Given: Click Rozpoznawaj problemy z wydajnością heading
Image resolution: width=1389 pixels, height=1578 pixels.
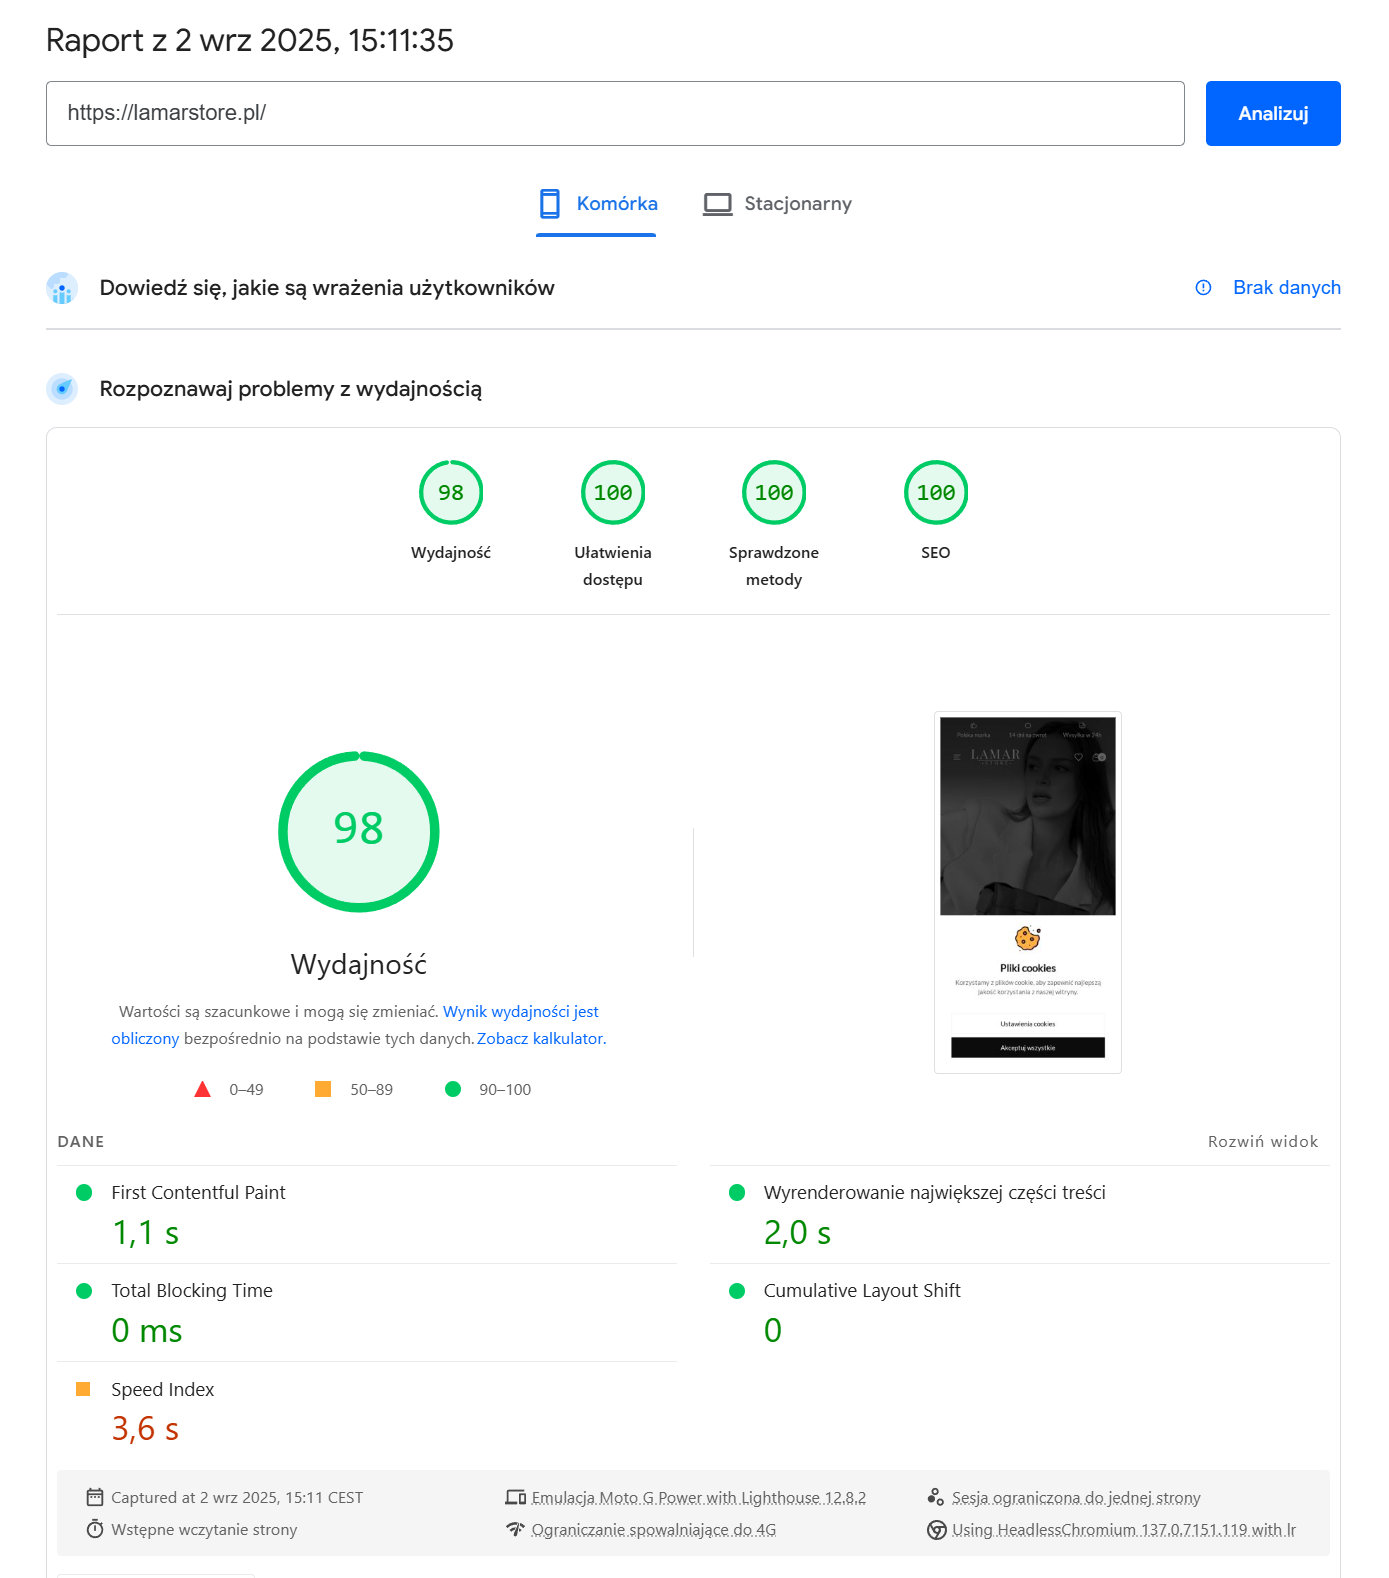Looking at the screenshot, I should [x=291, y=389].
